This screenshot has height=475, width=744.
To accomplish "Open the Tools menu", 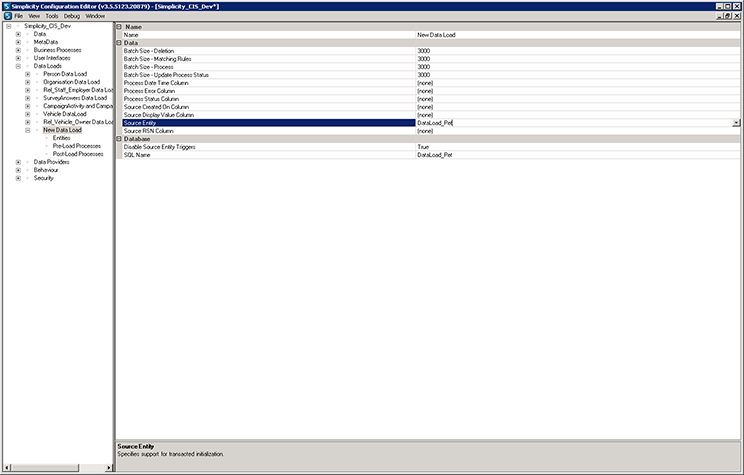I will [52, 16].
